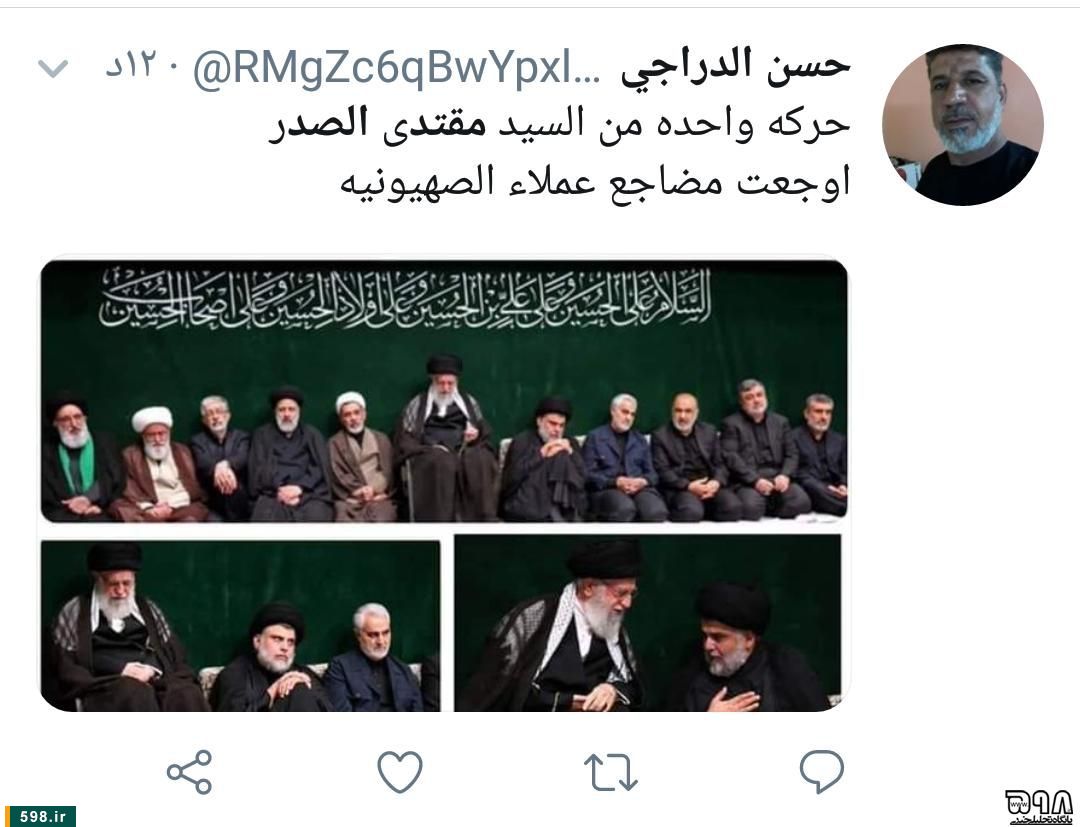Click the reply speech bubble icon
Screen dimensions: 1080x827
(x=821, y=771)
